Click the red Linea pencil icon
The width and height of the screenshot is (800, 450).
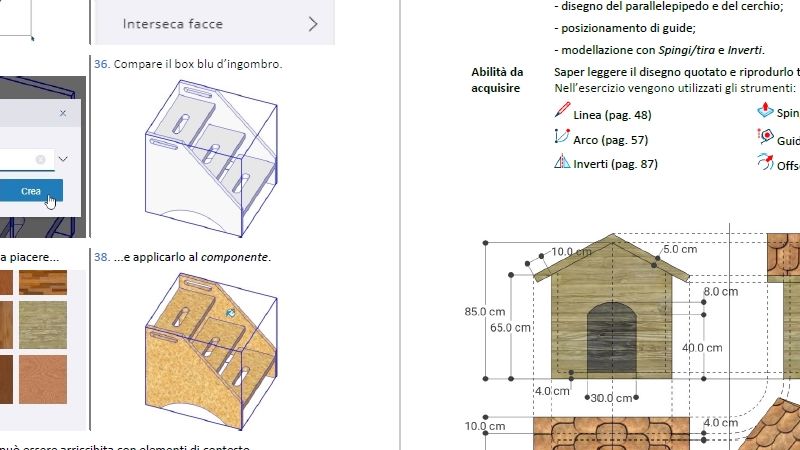(562, 110)
